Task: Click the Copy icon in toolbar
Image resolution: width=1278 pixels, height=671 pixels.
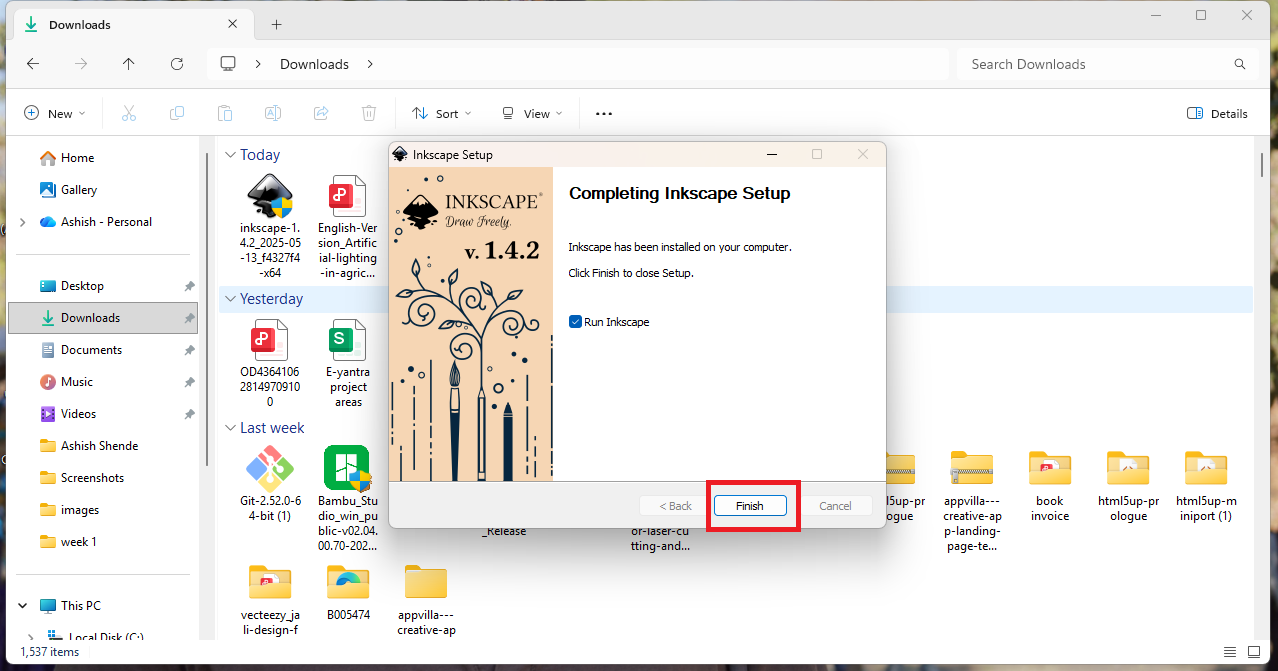Action: click(x=177, y=113)
